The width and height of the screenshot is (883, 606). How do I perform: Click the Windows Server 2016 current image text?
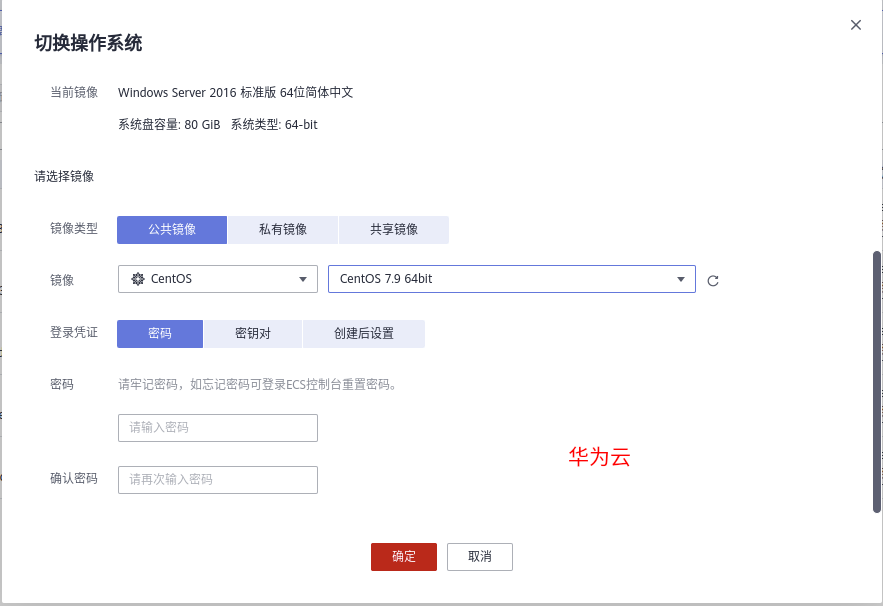(x=235, y=93)
